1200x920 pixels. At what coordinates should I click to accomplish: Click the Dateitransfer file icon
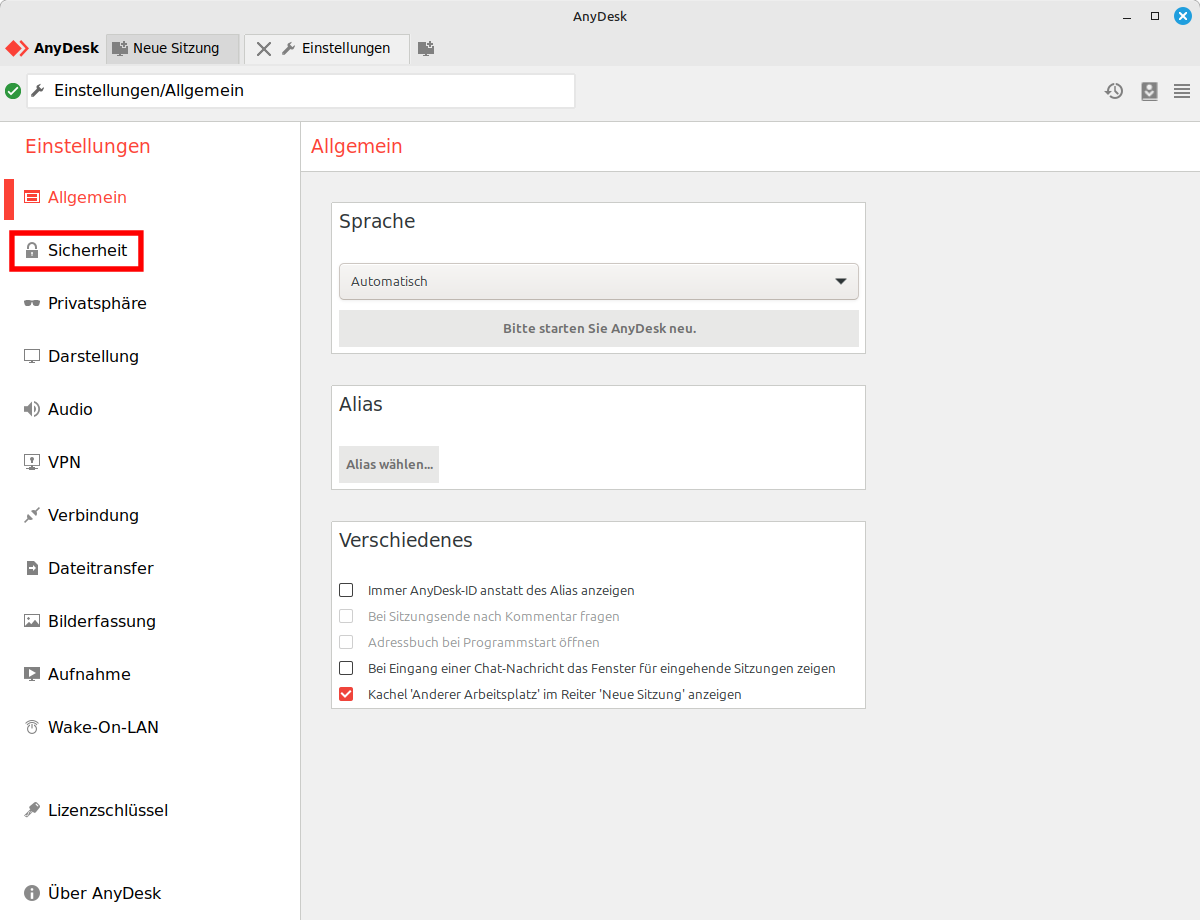[32, 568]
